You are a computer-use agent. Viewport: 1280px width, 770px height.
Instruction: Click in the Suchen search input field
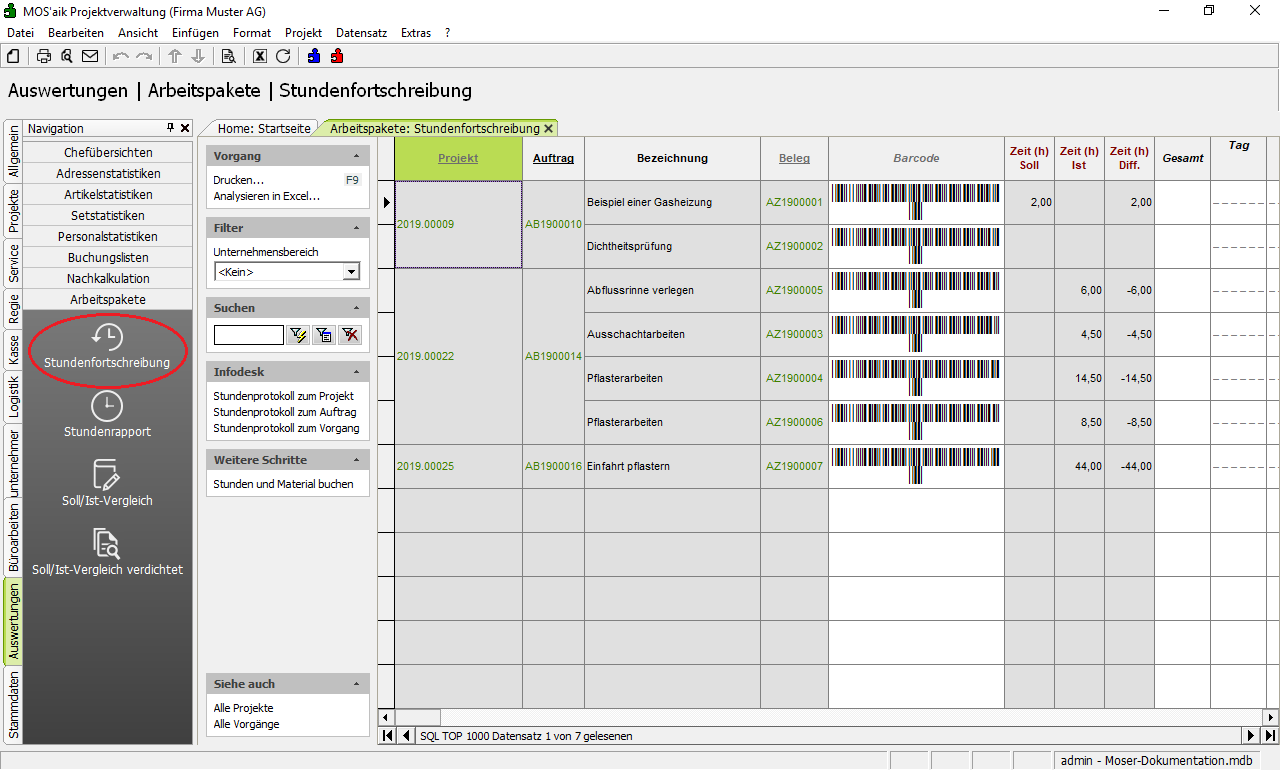click(249, 335)
